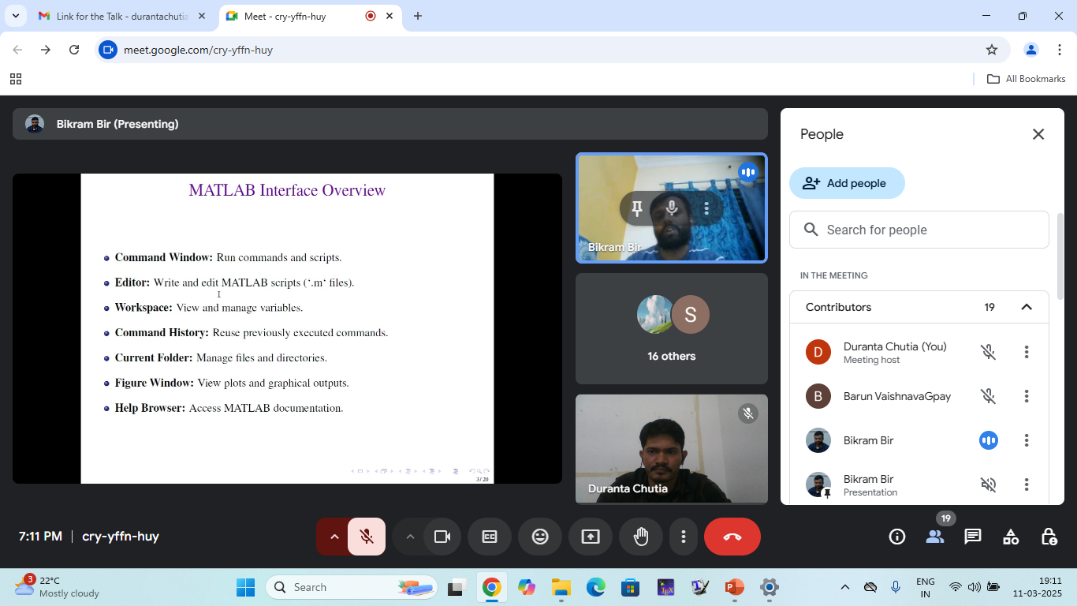
Task: Pin Bikram Bir's video tile
Action: pyautogui.click(x=636, y=208)
